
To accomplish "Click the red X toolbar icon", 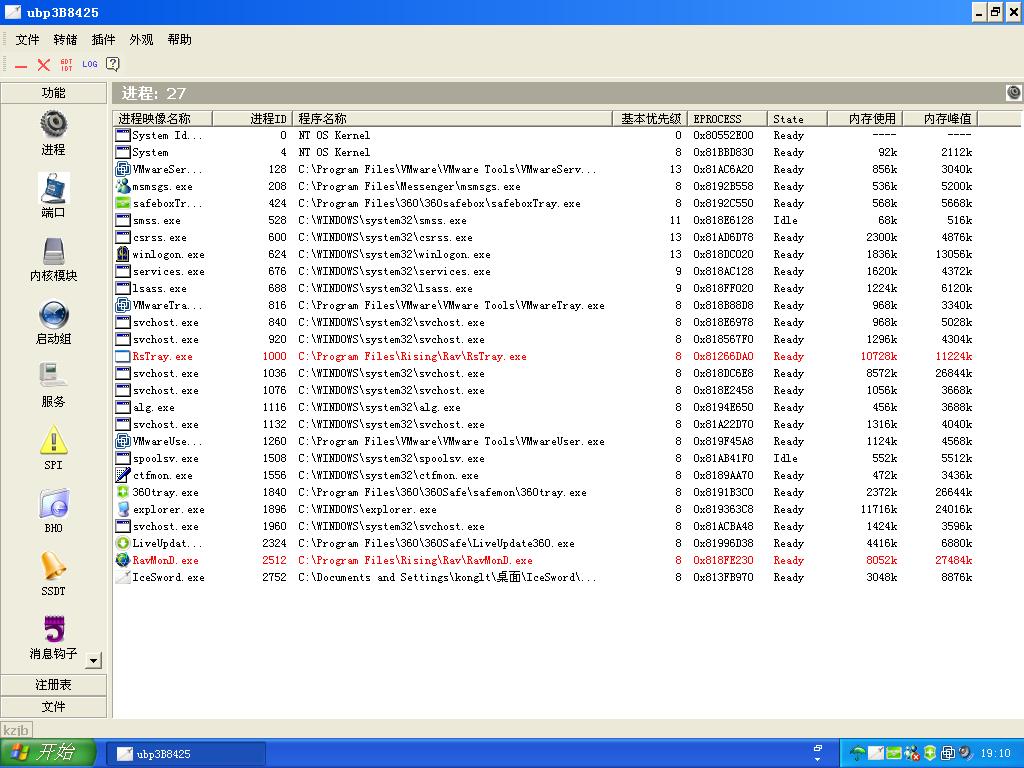I will tap(44, 65).
